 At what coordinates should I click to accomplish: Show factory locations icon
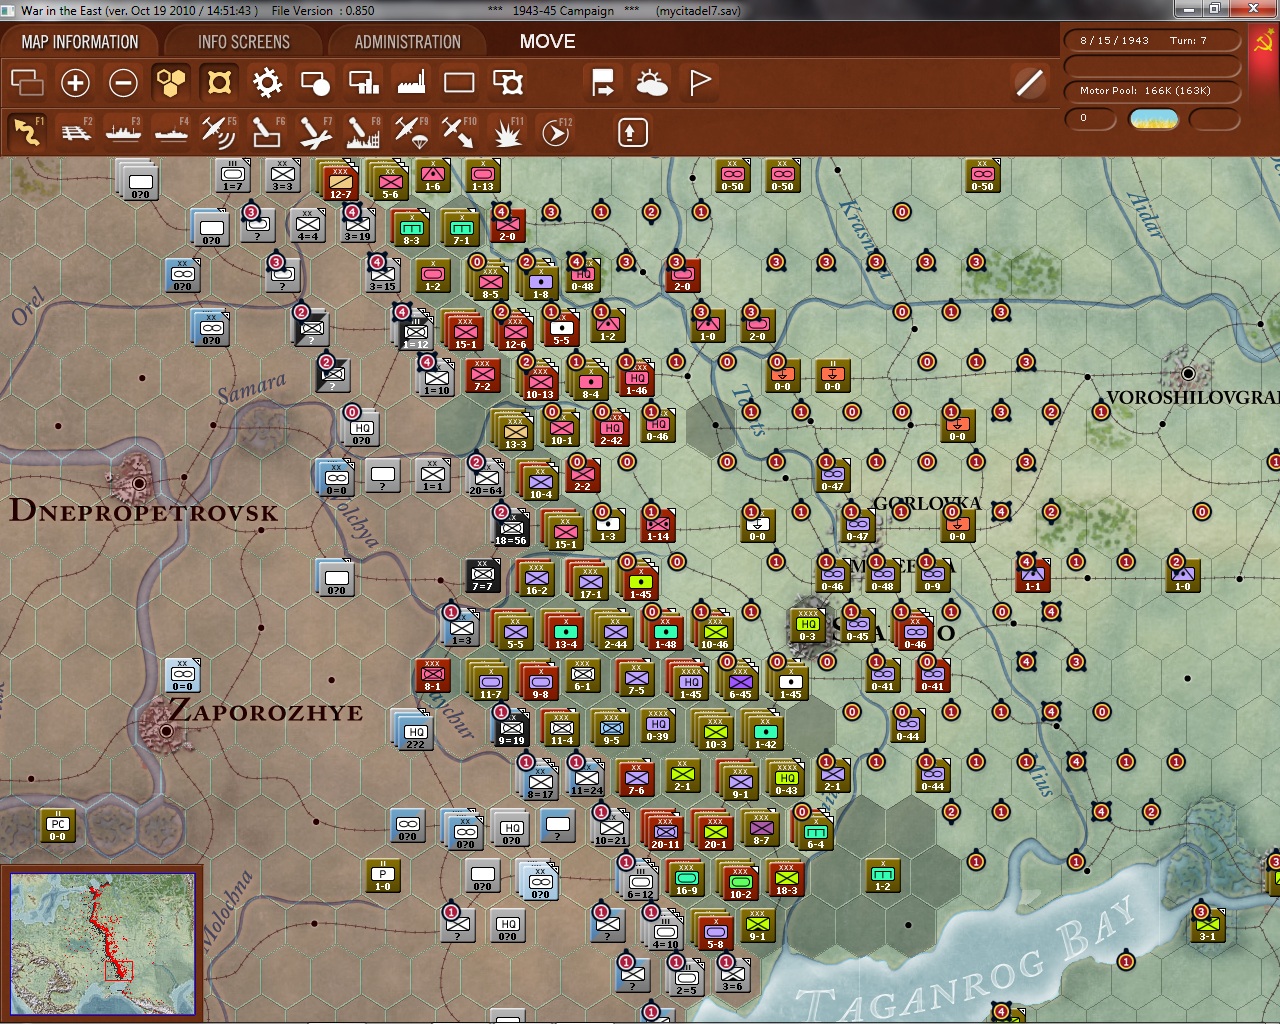tap(411, 83)
